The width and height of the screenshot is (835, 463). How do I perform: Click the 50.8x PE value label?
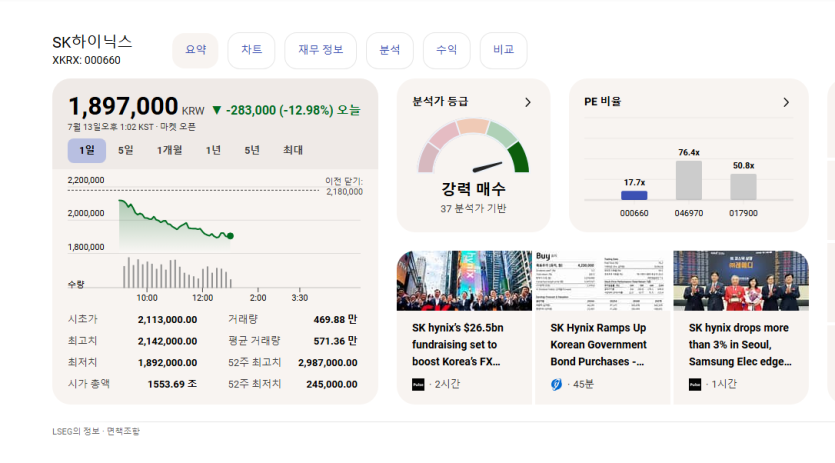click(x=743, y=166)
